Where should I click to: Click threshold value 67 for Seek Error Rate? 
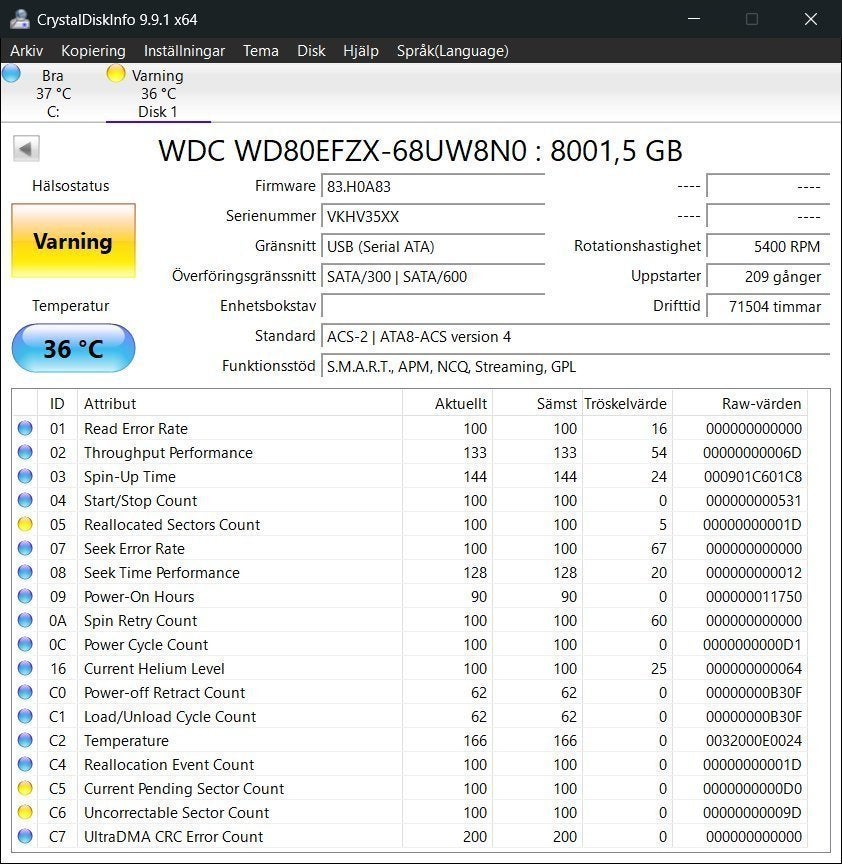659,549
